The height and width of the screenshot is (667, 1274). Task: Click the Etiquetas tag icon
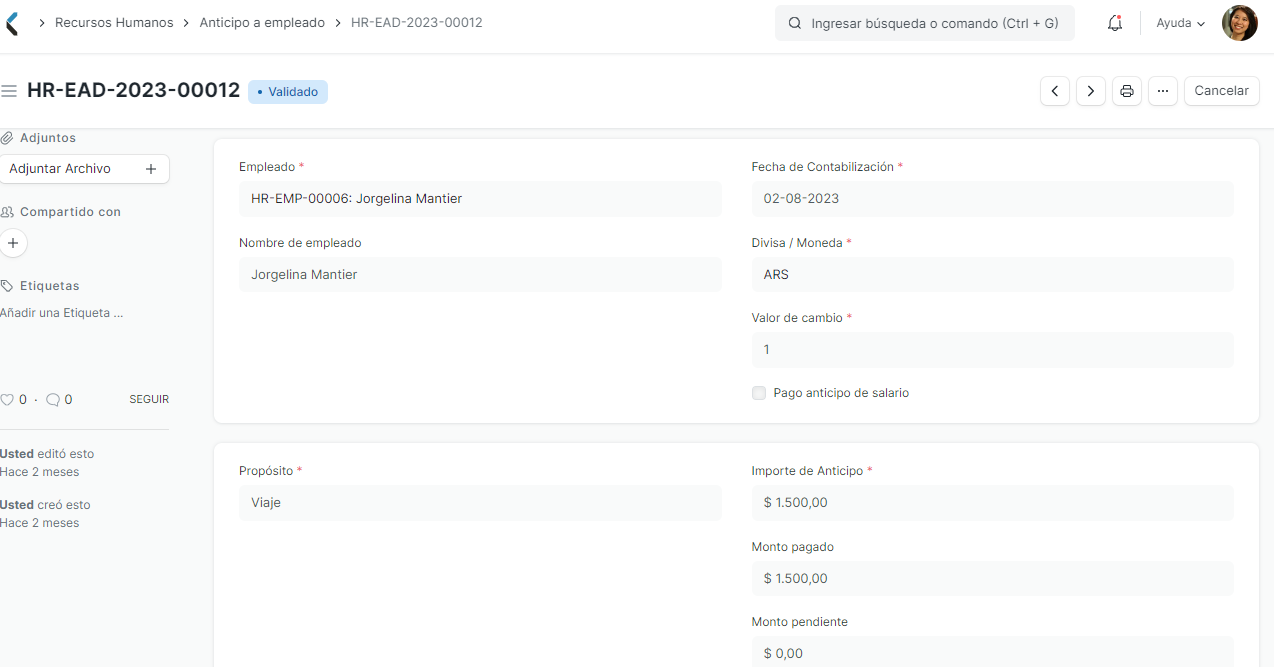[7, 286]
